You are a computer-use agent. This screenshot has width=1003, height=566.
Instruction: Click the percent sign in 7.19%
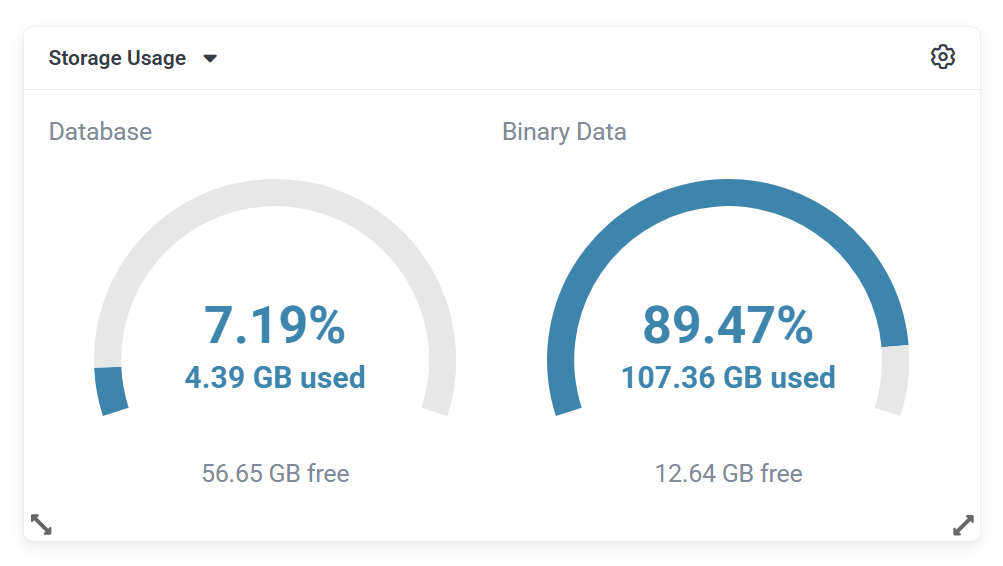(x=325, y=325)
